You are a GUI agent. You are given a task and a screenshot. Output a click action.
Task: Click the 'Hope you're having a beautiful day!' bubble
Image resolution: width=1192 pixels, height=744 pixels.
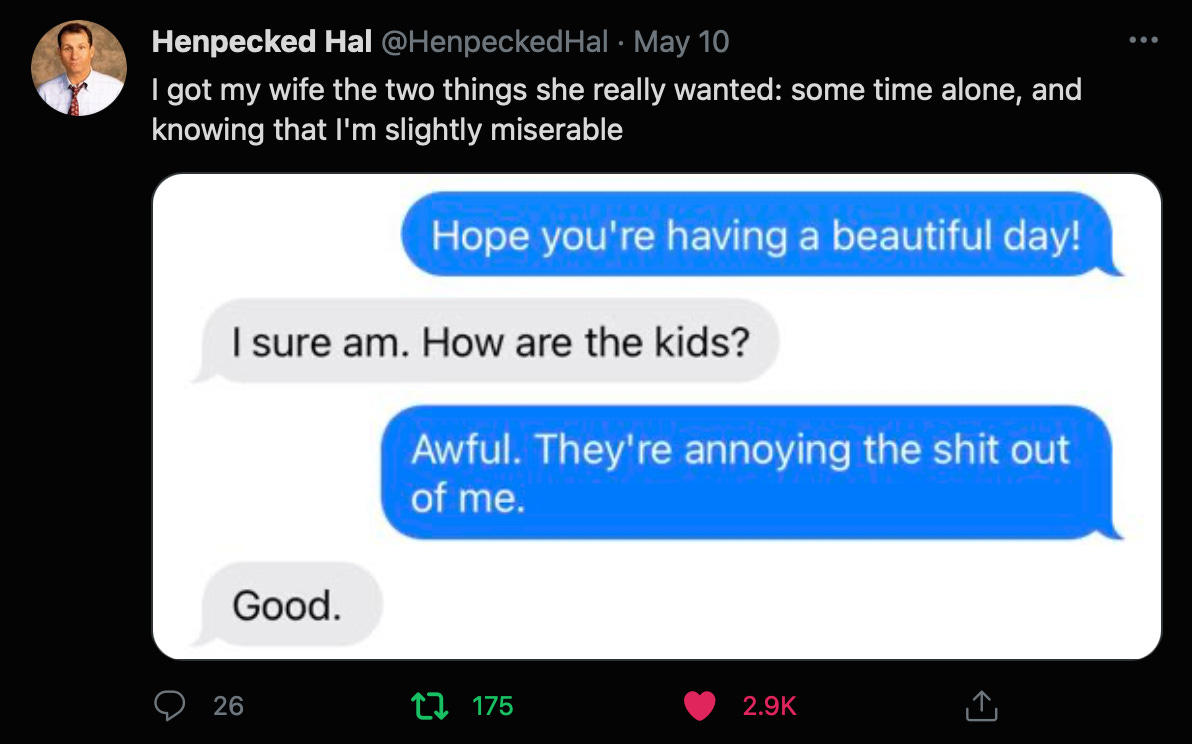pos(757,236)
